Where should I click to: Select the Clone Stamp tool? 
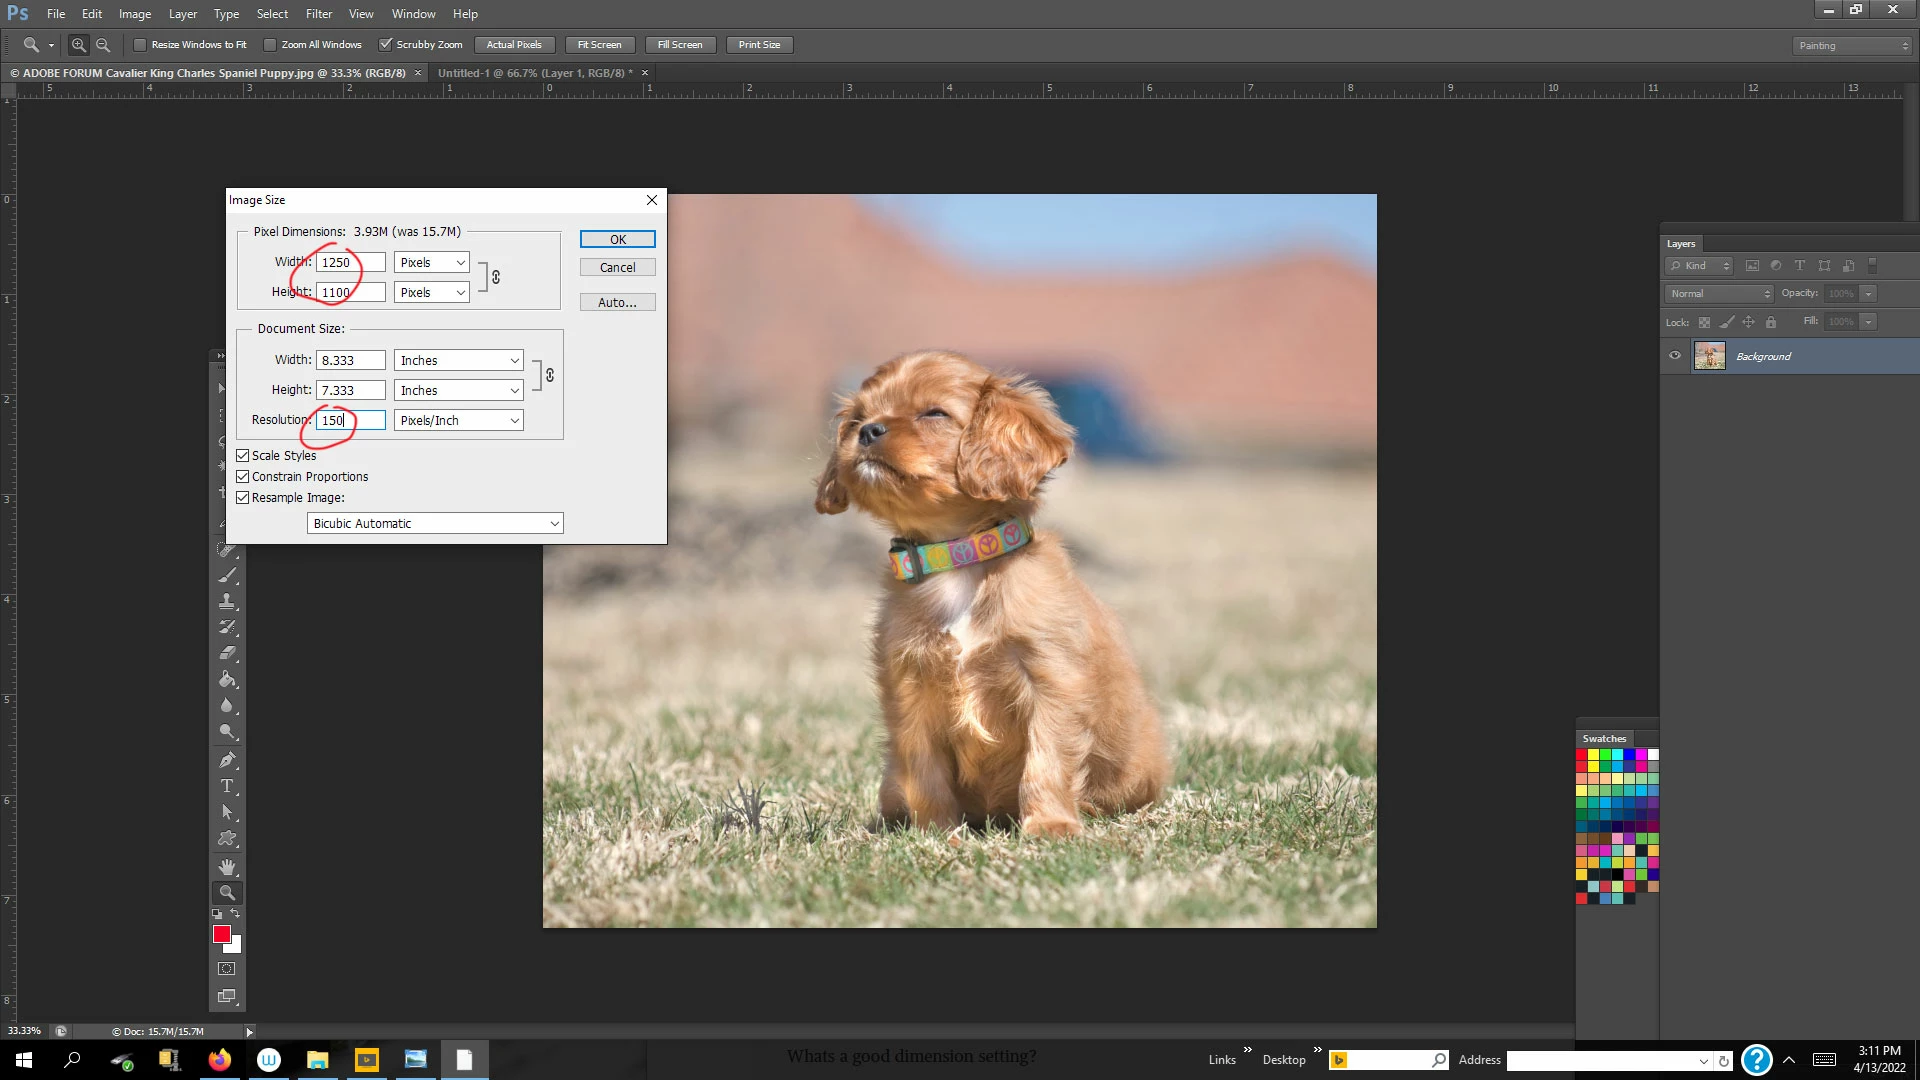click(x=228, y=601)
